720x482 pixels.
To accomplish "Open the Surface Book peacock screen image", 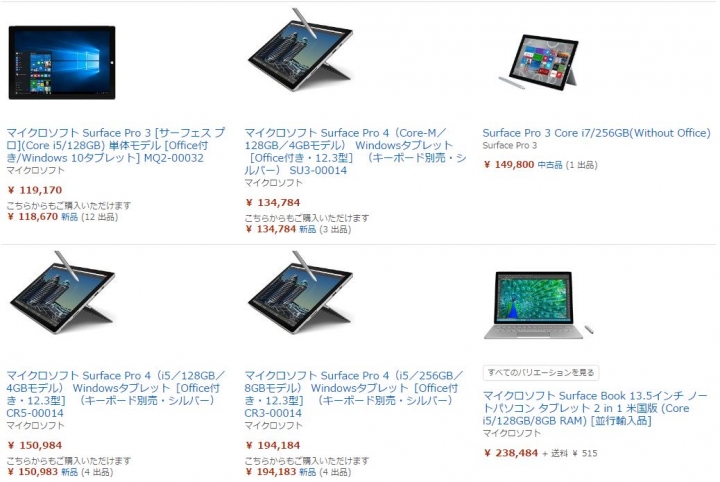I will (539, 305).
